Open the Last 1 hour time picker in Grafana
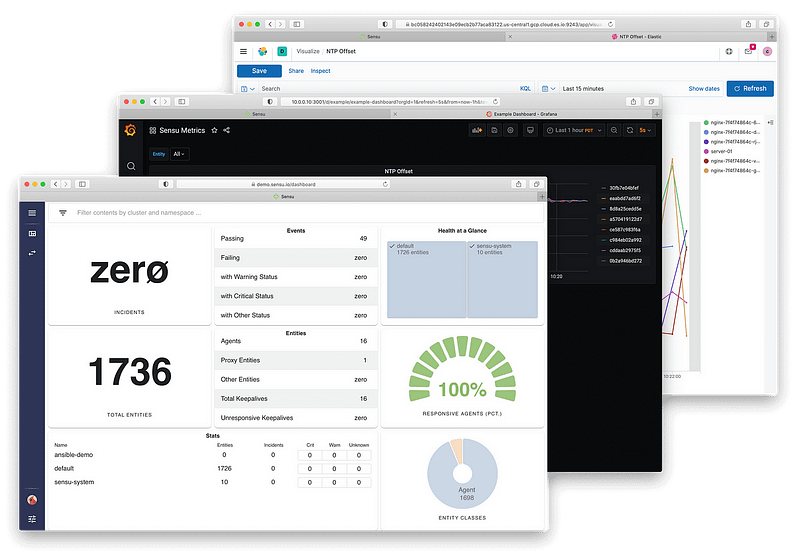The image size is (800, 557). click(574, 131)
